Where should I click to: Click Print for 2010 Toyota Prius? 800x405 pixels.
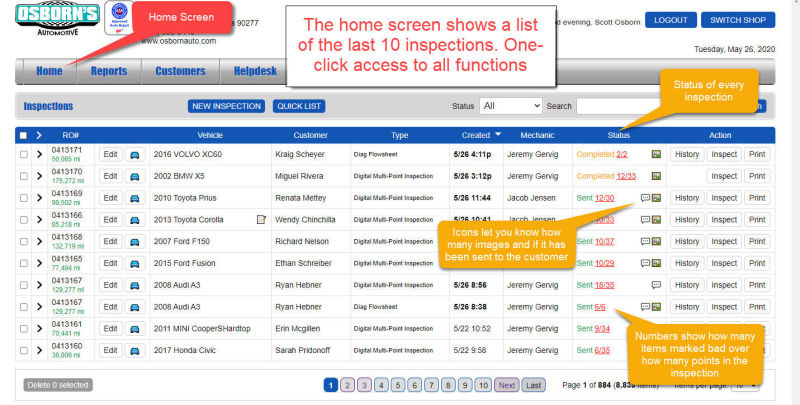[x=757, y=198]
